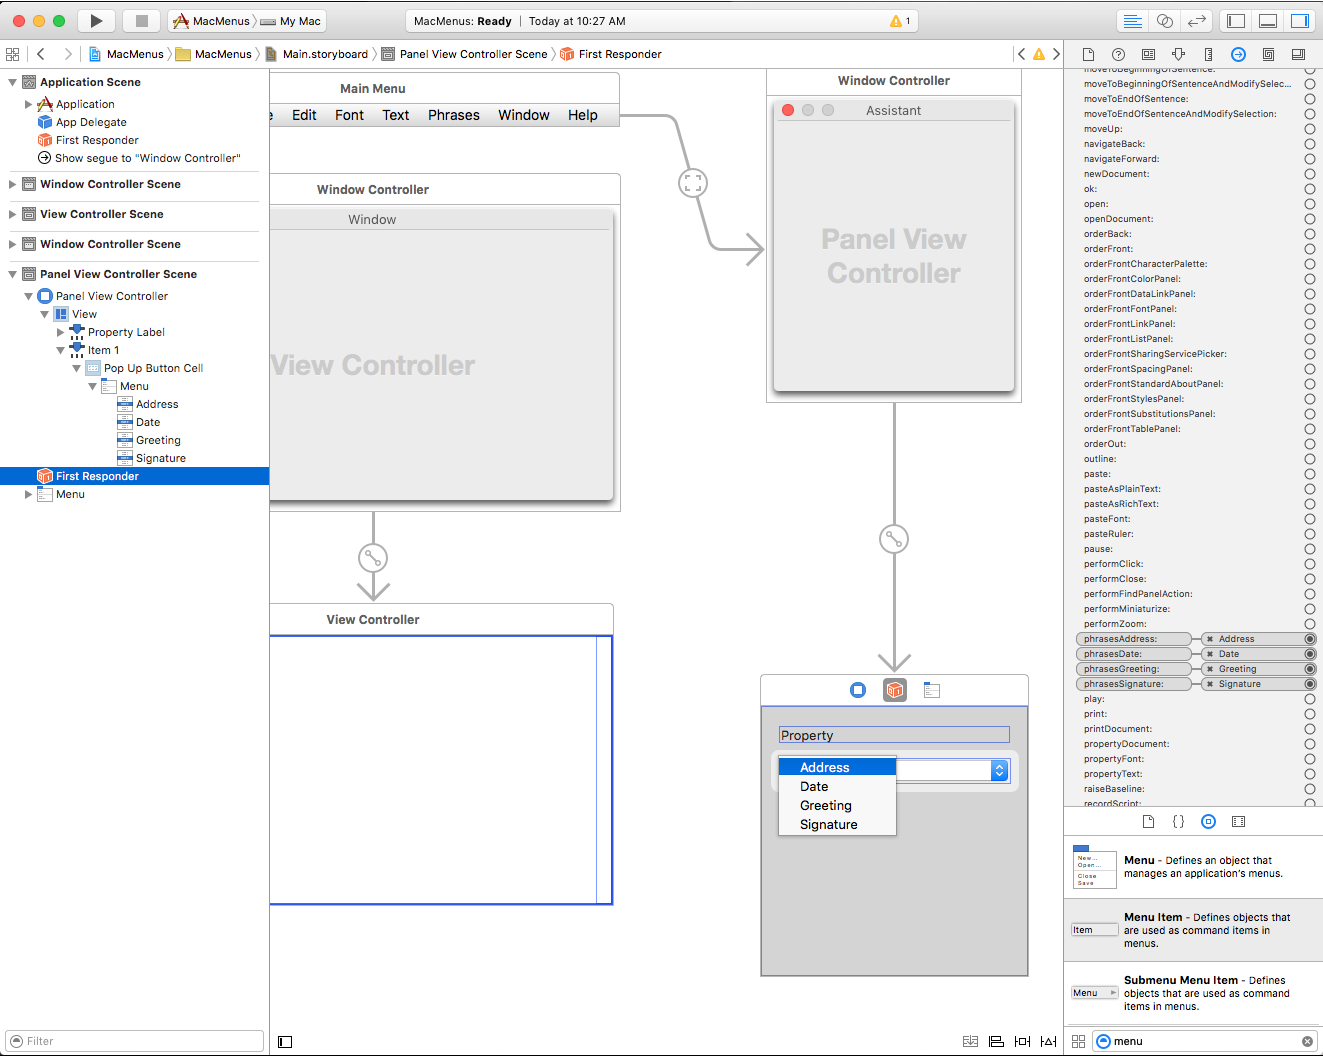Click the yellow warning icon in status bar
Image resolution: width=1323 pixels, height=1056 pixels.
coord(895,21)
